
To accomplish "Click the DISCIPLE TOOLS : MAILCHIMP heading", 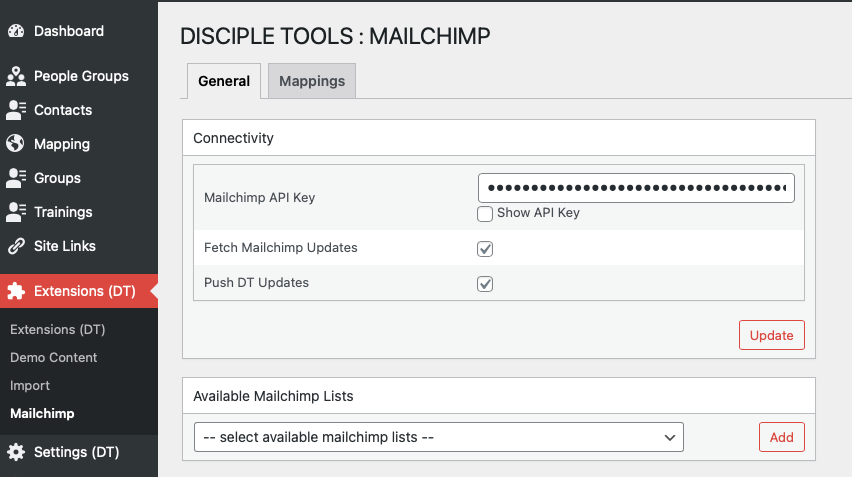I will pos(335,36).
